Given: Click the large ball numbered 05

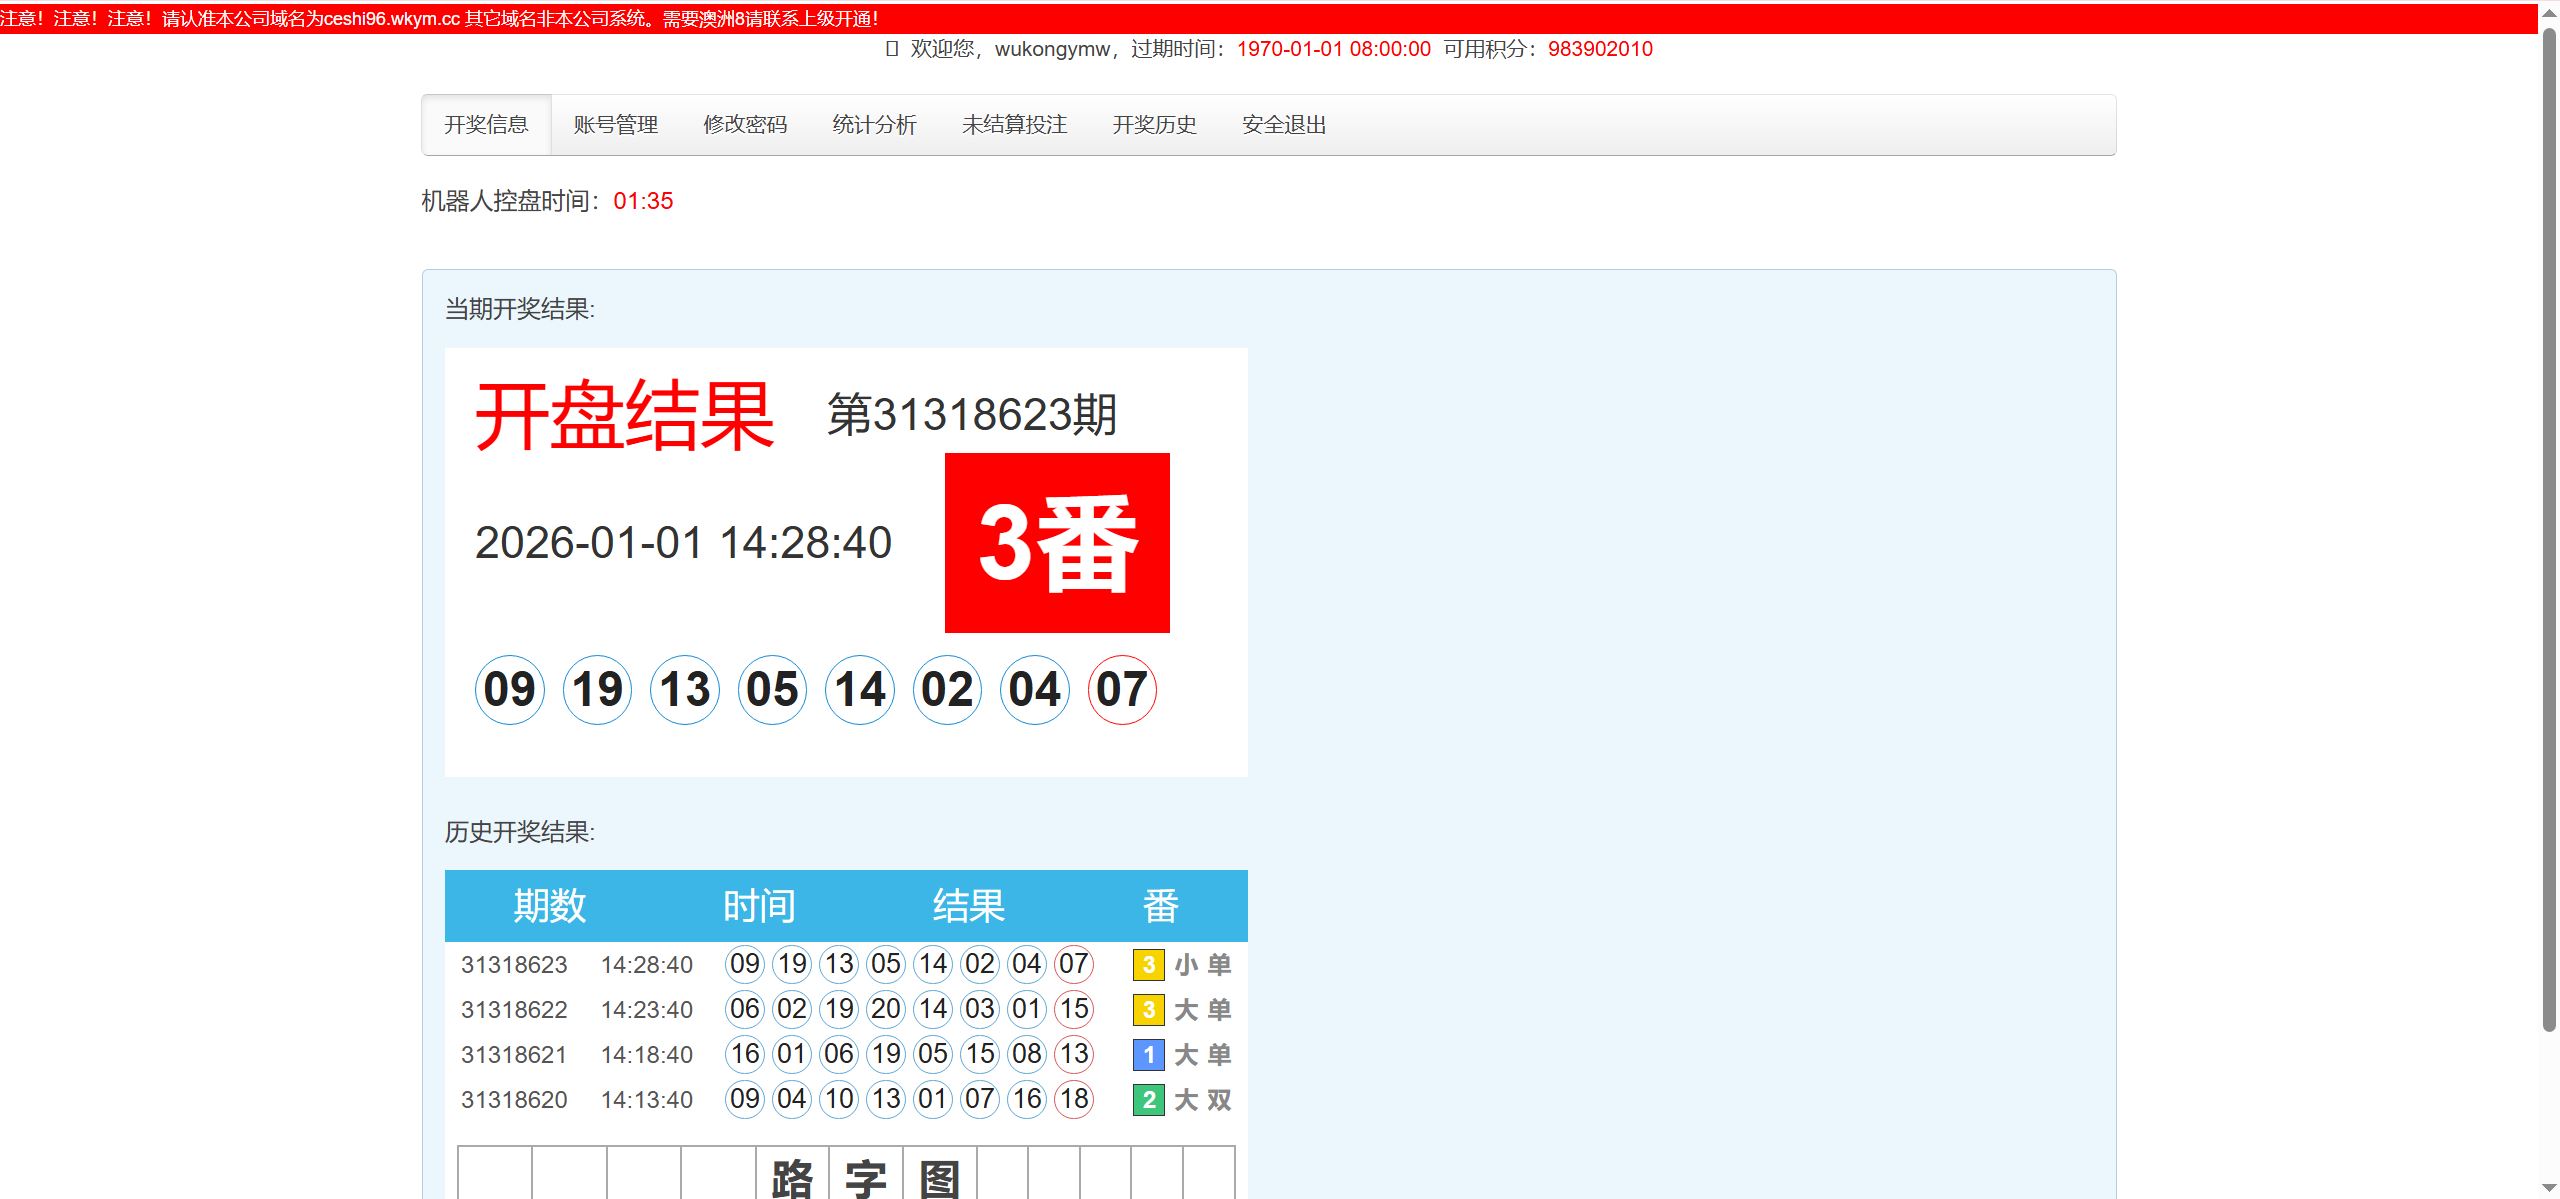Looking at the screenshot, I should click(773, 690).
